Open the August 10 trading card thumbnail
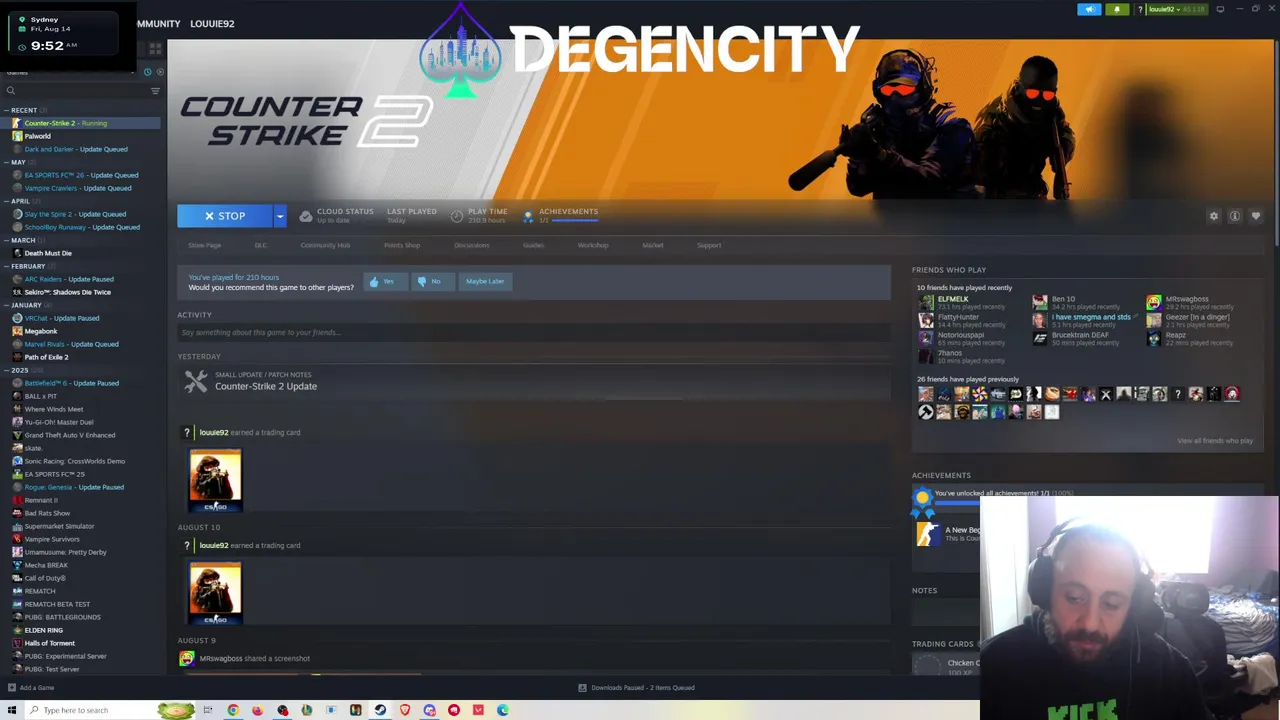The image size is (1280, 720). click(215, 592)
